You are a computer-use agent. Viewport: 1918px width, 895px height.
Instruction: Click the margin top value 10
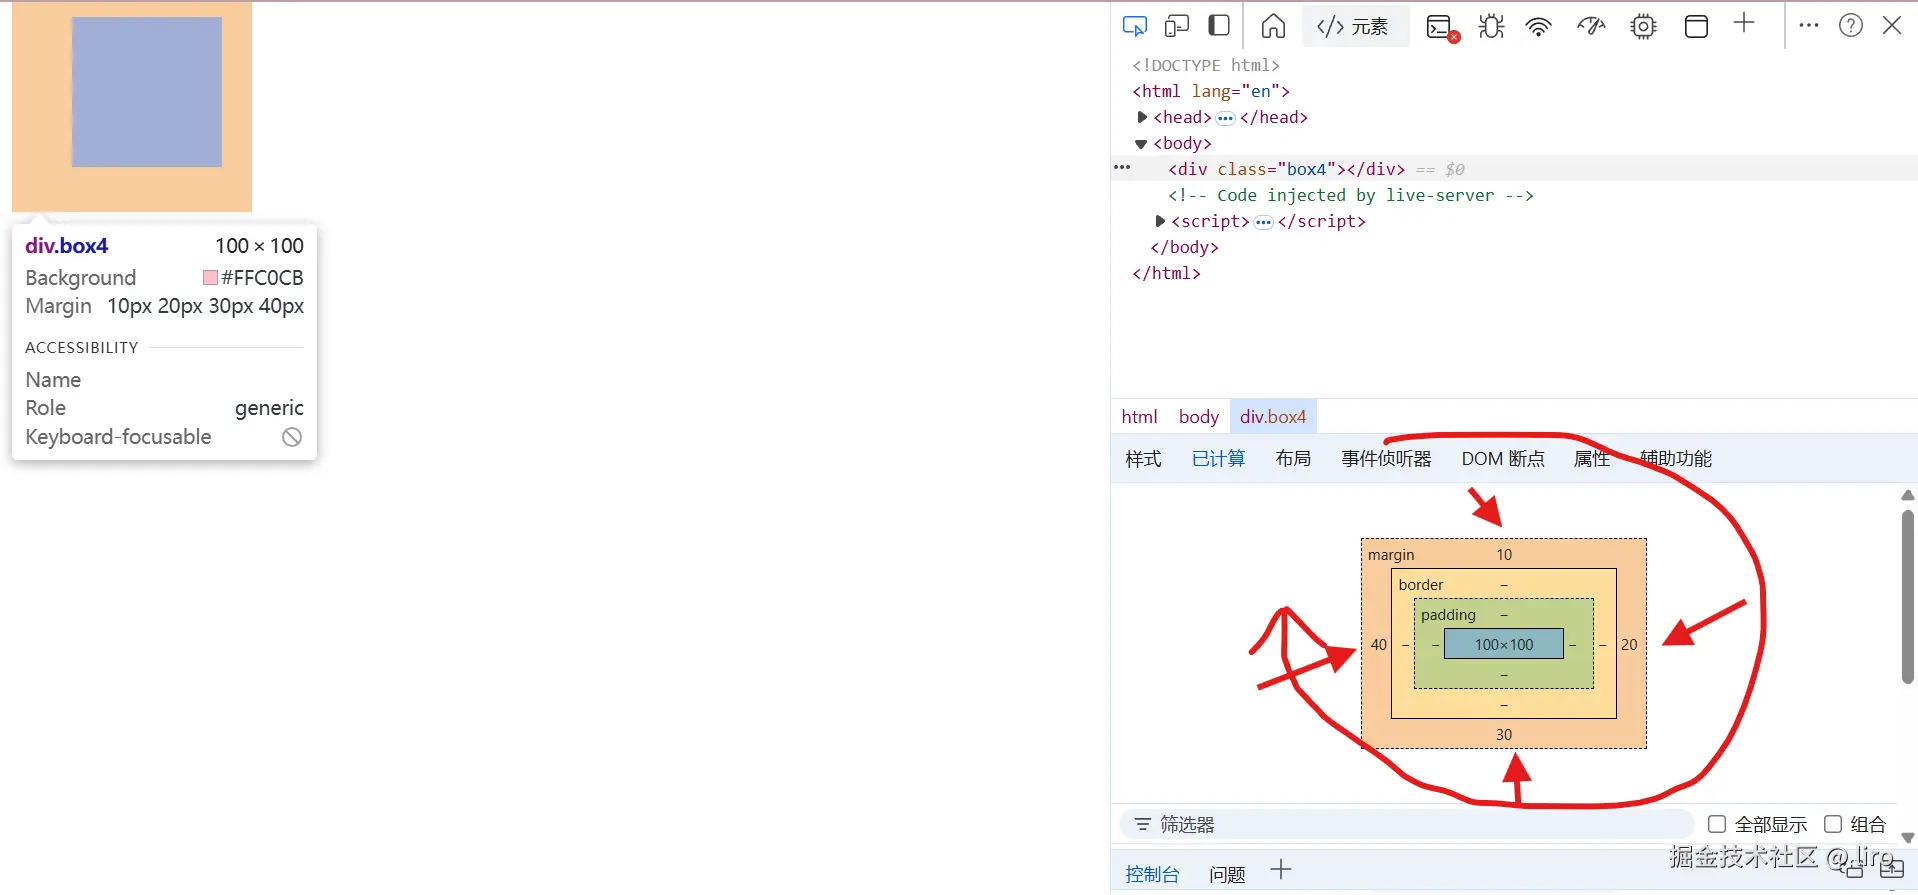pyautogui.click(x=1504, y=555)
